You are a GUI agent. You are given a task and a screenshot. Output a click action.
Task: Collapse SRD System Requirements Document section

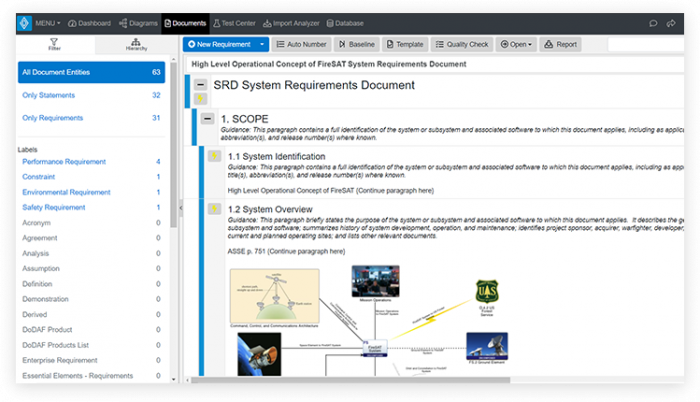[200, 84]
